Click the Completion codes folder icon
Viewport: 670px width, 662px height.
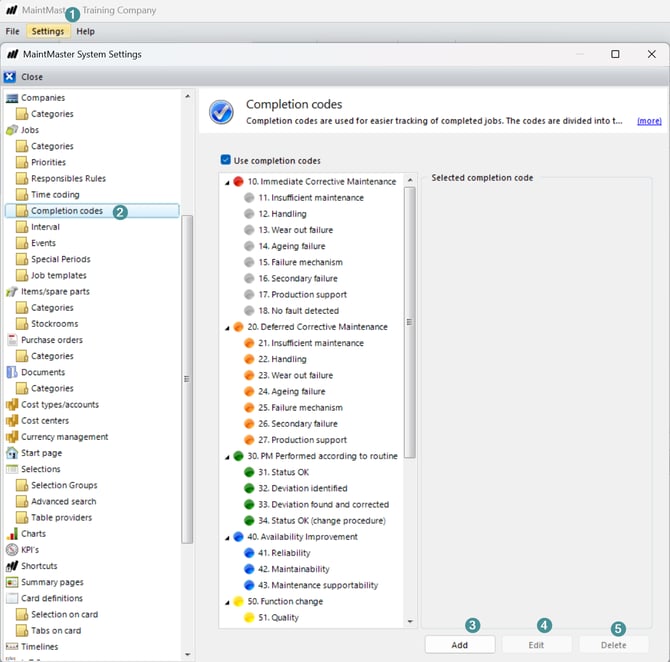coord(22,211)
